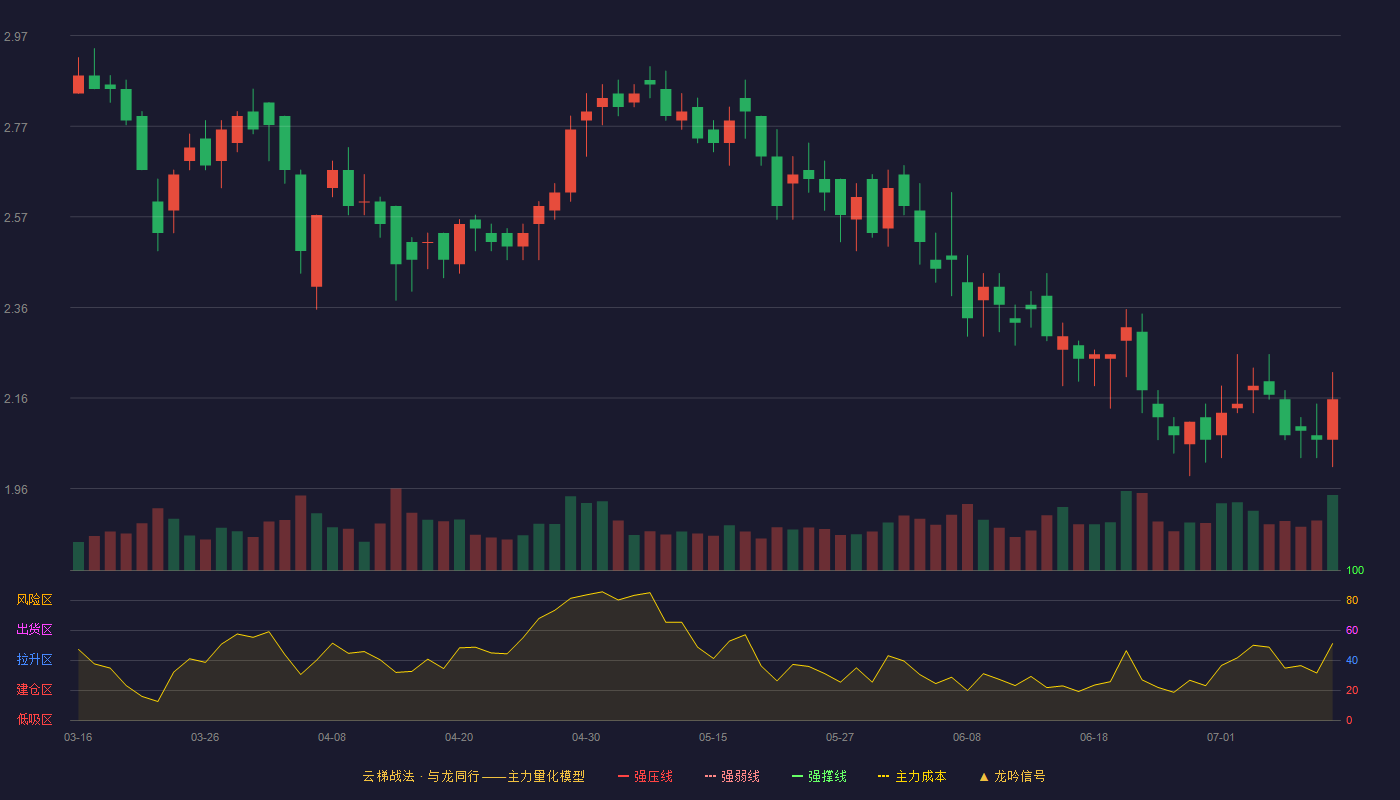Hide the 强压线 series via legend text
Viewport: 1400px width, 800px height.
pyautogui.click(x=653, y=776)
